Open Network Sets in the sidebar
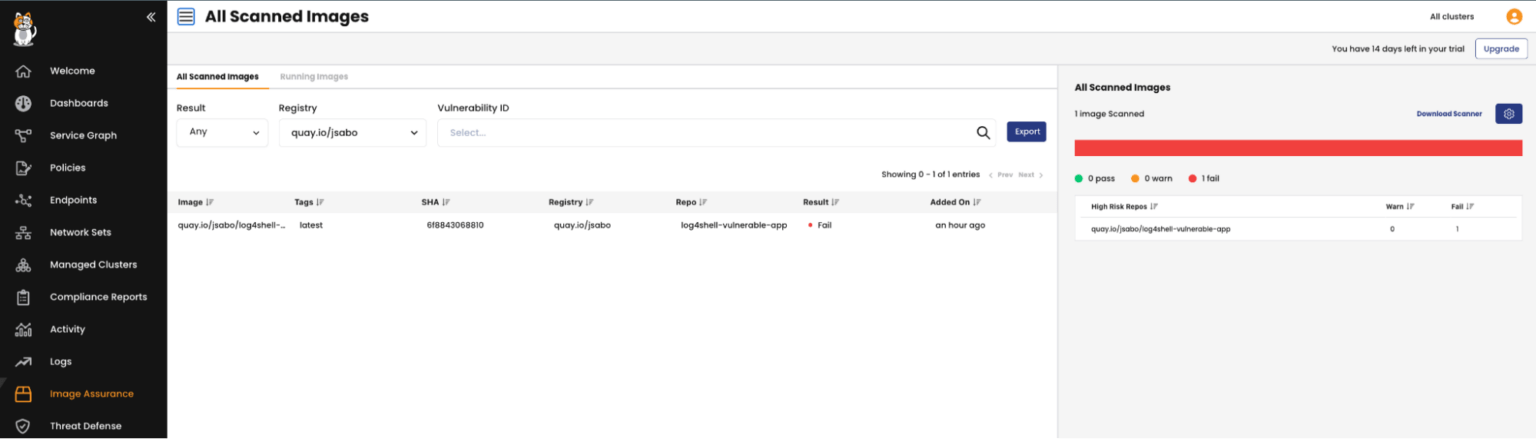1536x439 pixels. click(80, 232)
